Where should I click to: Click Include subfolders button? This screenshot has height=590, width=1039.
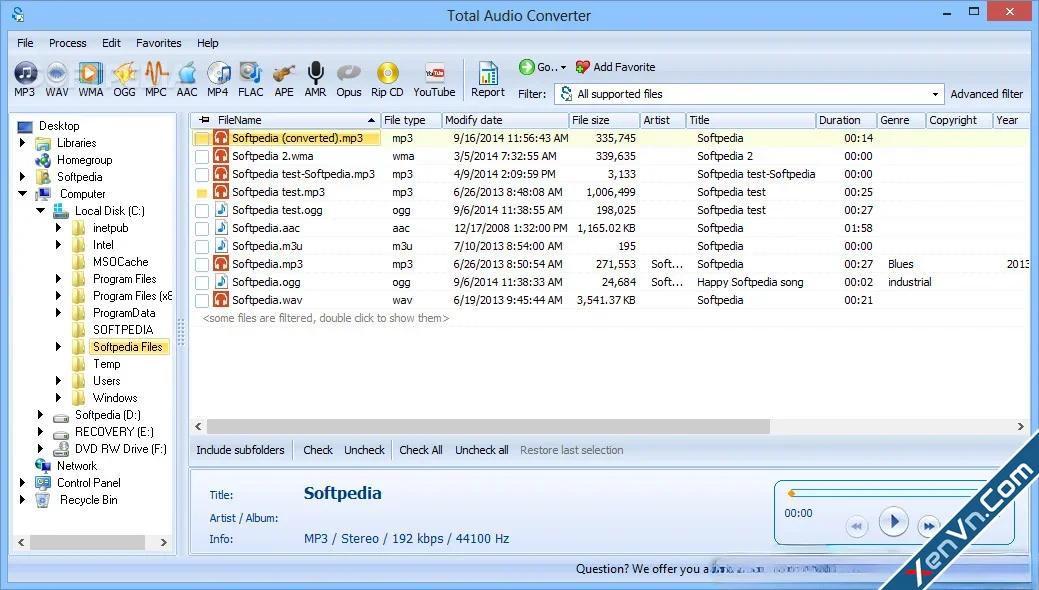coord(240,450)
